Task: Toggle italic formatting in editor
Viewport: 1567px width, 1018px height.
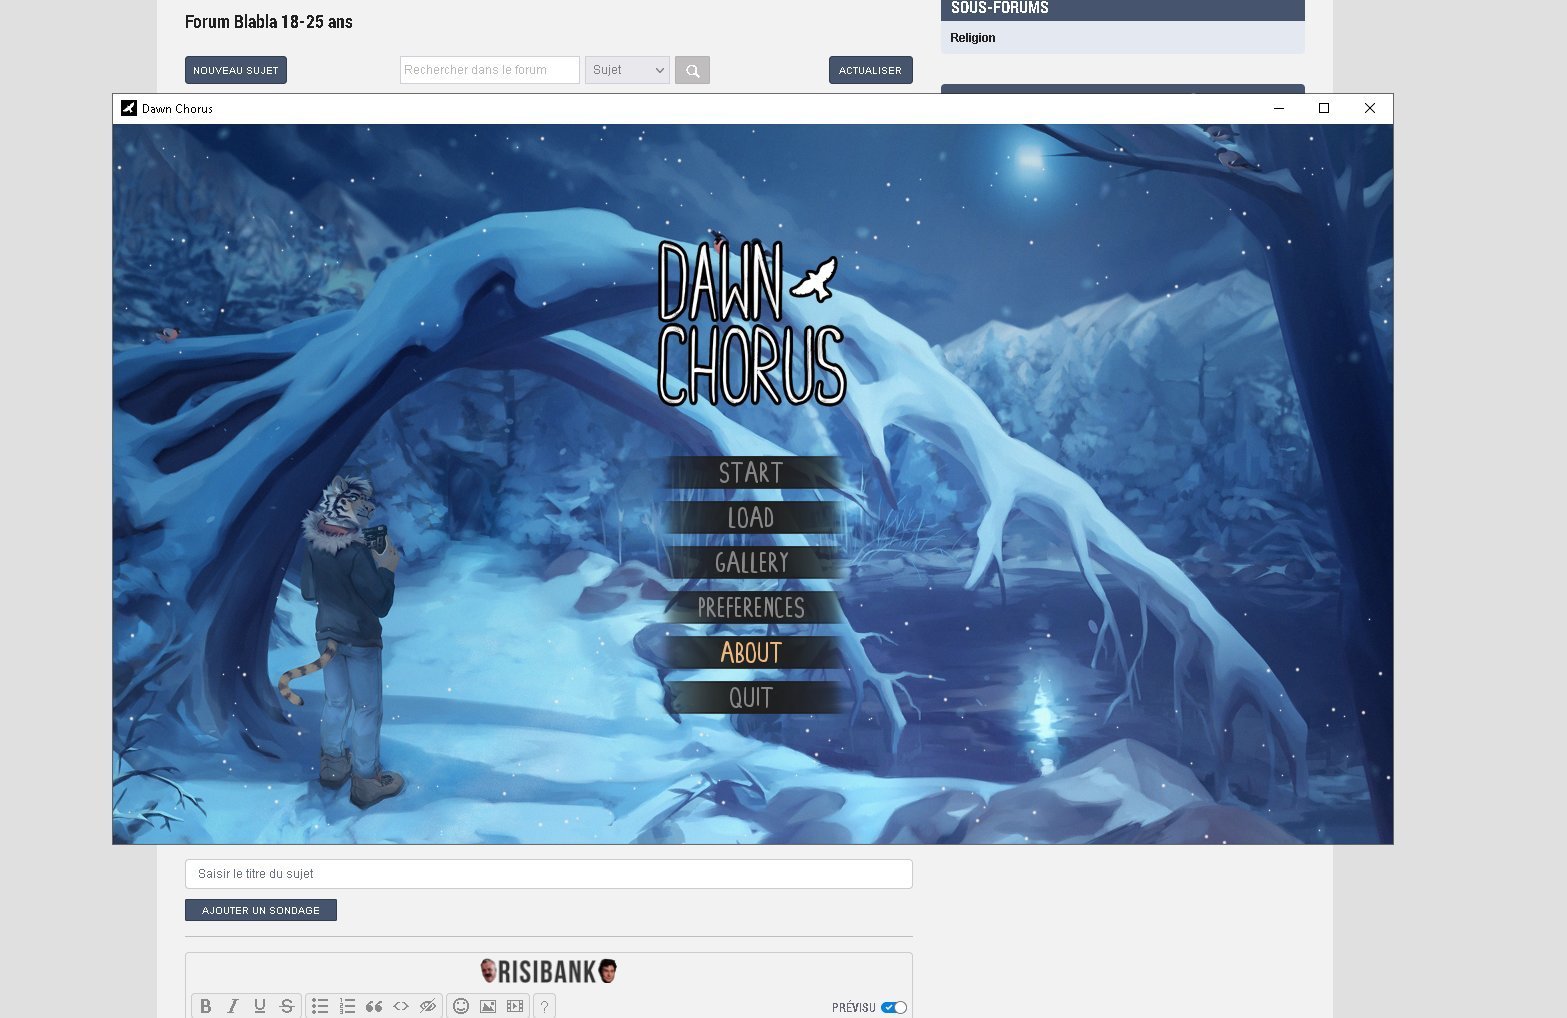Action: point(232,1006)
